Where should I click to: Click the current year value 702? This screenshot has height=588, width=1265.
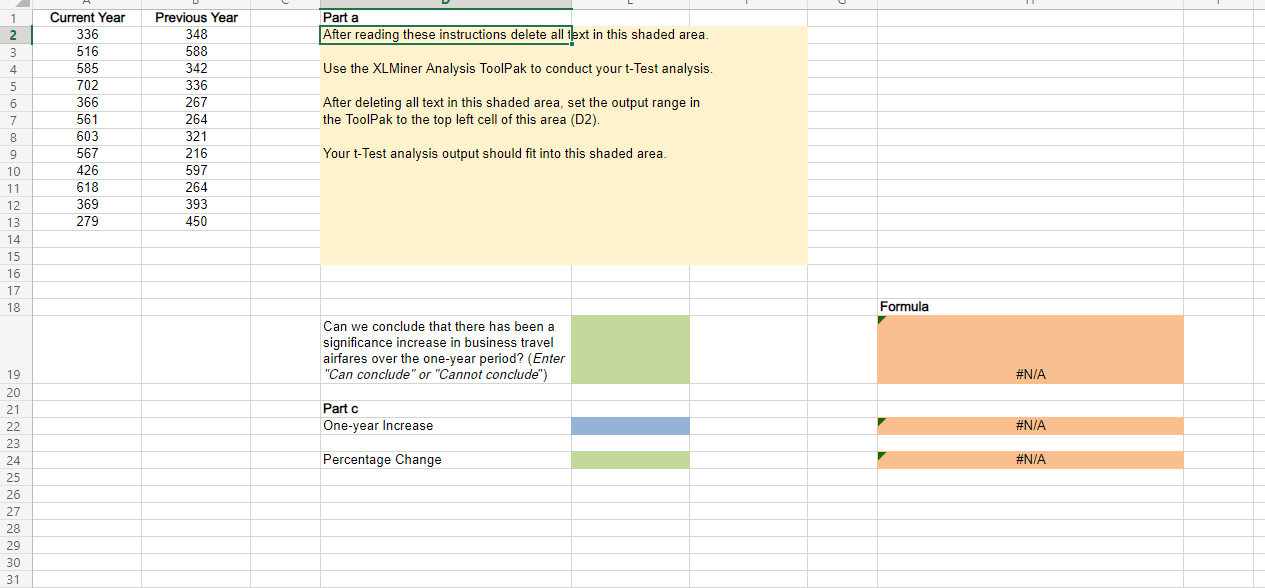pos(87,86)
